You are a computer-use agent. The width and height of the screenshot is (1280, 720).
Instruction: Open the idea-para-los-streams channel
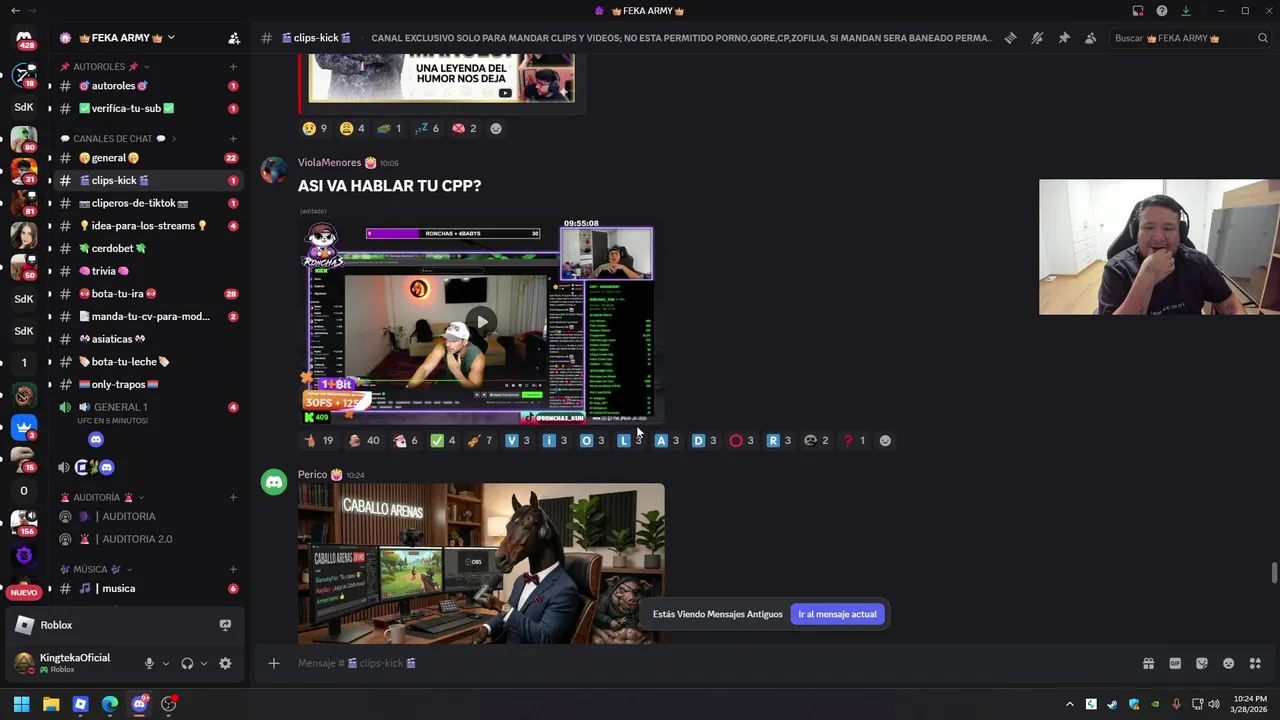(148, 226)
